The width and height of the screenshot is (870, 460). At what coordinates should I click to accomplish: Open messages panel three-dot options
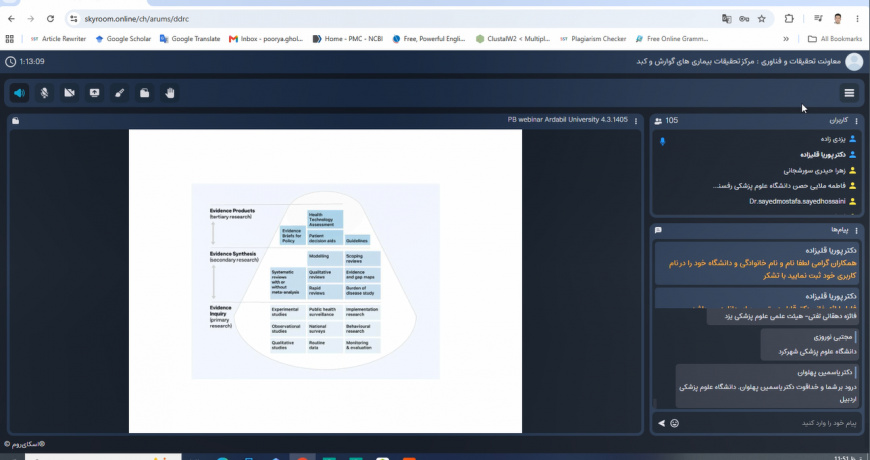click(x=856, y=230)
